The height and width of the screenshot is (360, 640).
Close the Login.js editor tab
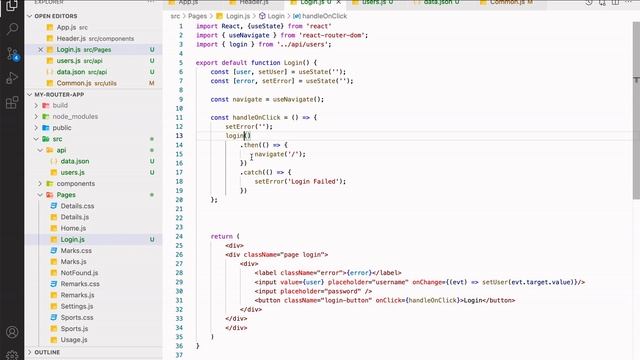coord(339,2)
